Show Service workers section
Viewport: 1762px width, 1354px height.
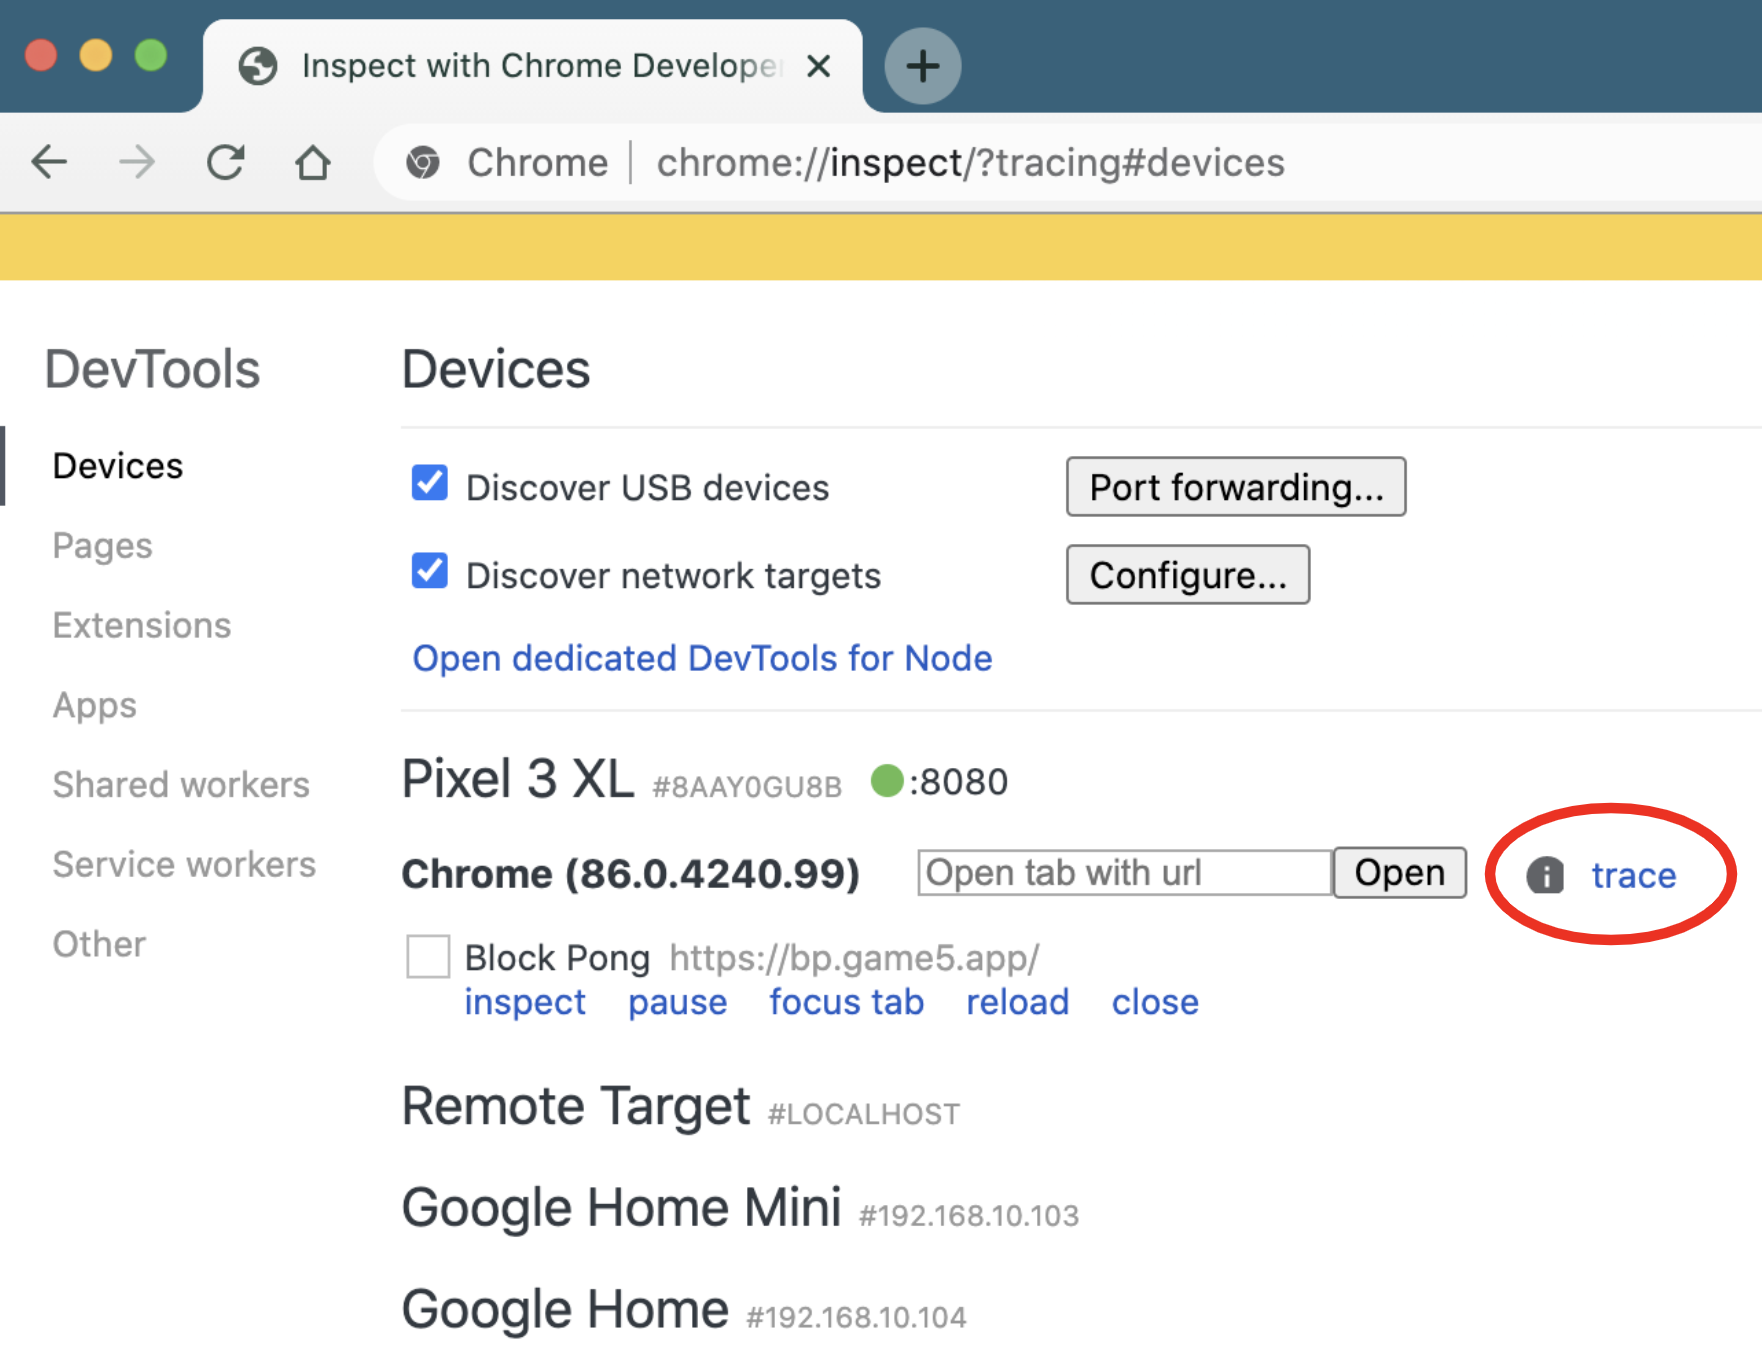click(184, 864)
